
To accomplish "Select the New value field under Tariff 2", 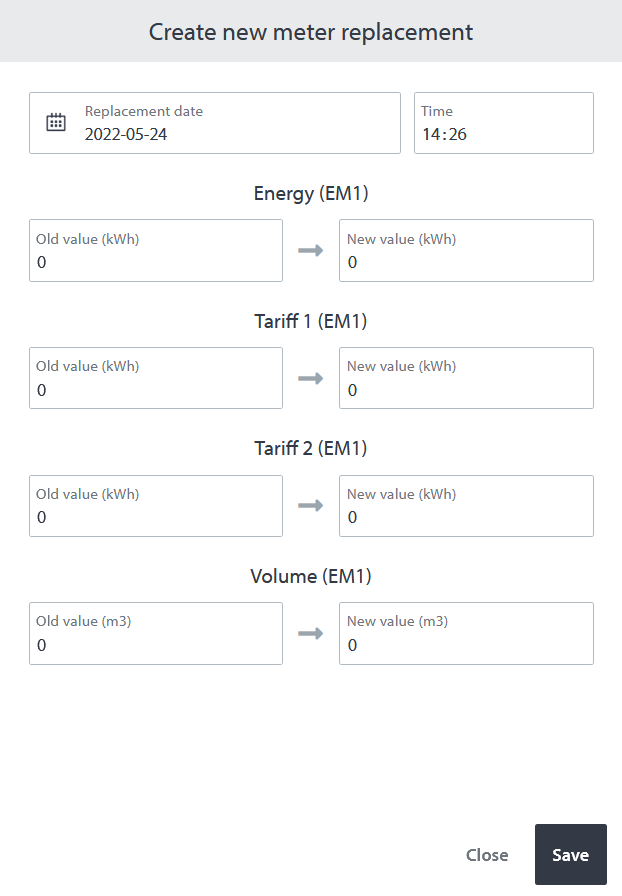I will (466, 506).
